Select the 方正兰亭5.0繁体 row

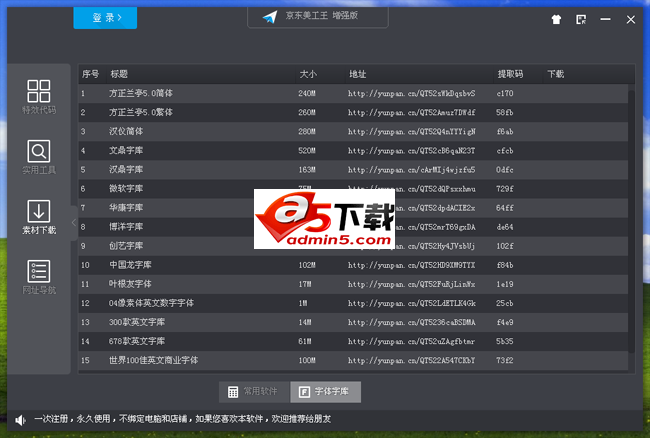pos(353,113)
